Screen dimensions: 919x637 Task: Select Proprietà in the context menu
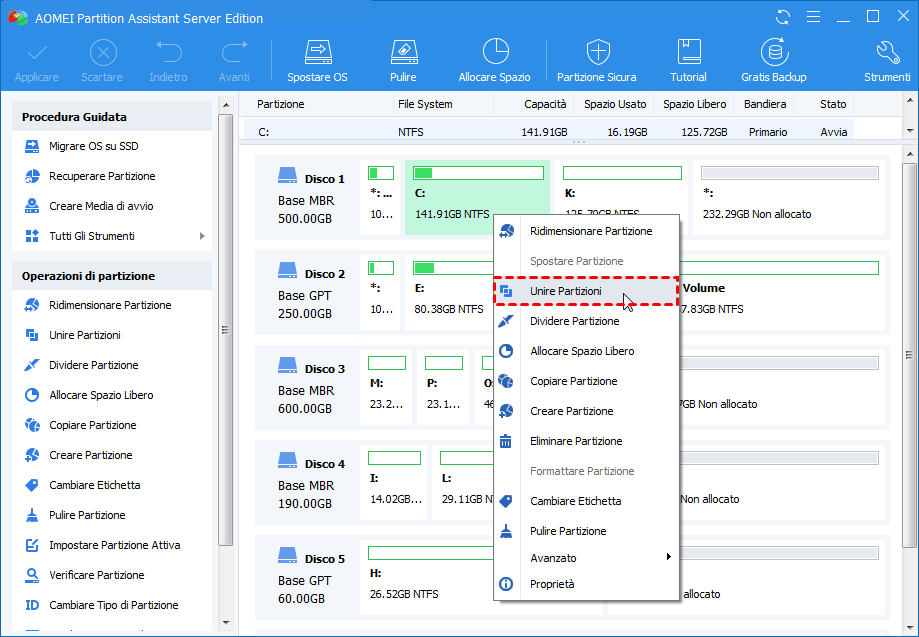552,584
